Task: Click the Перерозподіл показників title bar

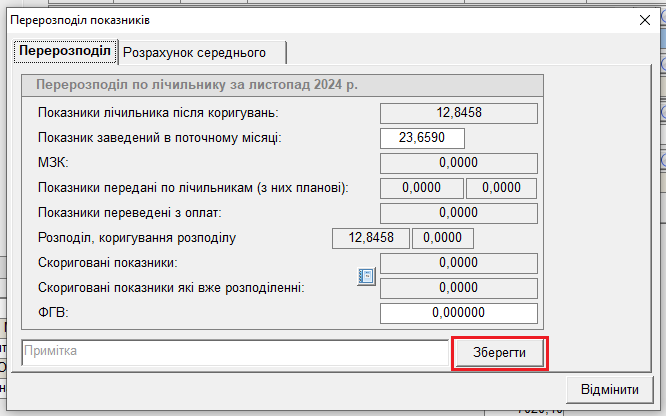Action: tap(300, 19)
